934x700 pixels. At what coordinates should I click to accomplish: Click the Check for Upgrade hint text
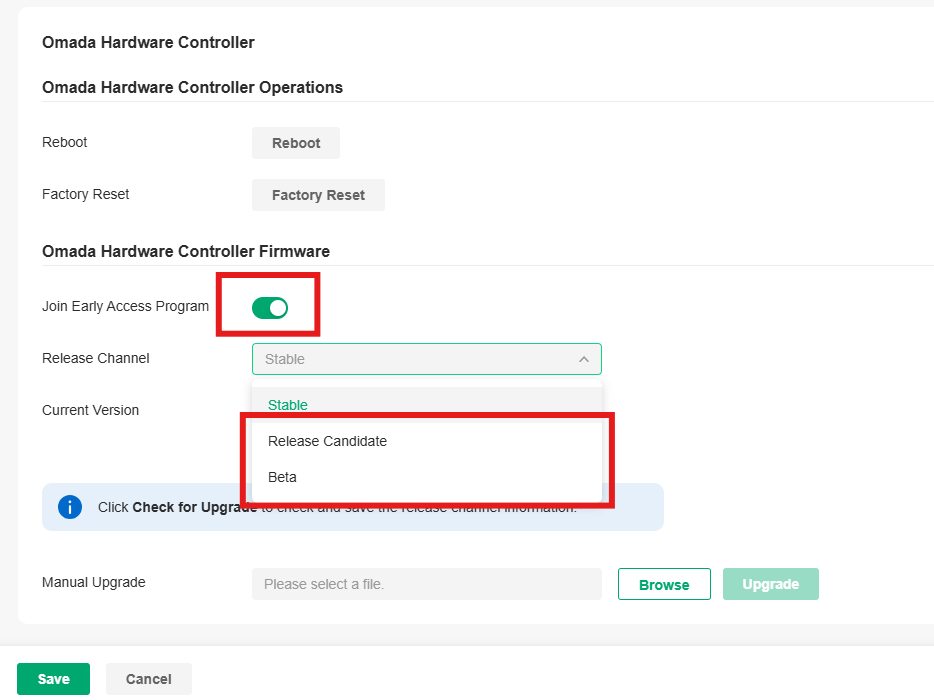click(337, 507)
